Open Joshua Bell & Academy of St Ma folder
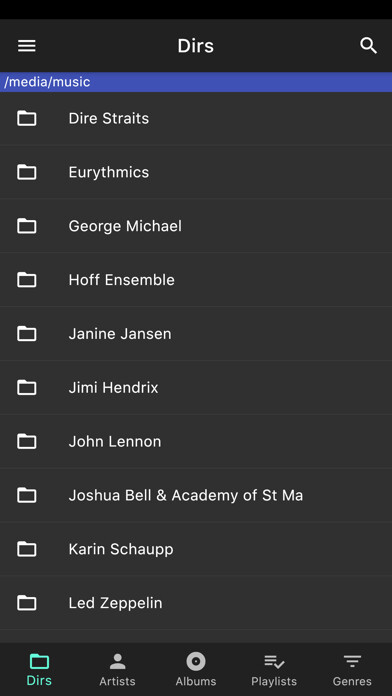The width and height of the screenshot is (392, 696). pyautogui.click(x=196, y=495)
